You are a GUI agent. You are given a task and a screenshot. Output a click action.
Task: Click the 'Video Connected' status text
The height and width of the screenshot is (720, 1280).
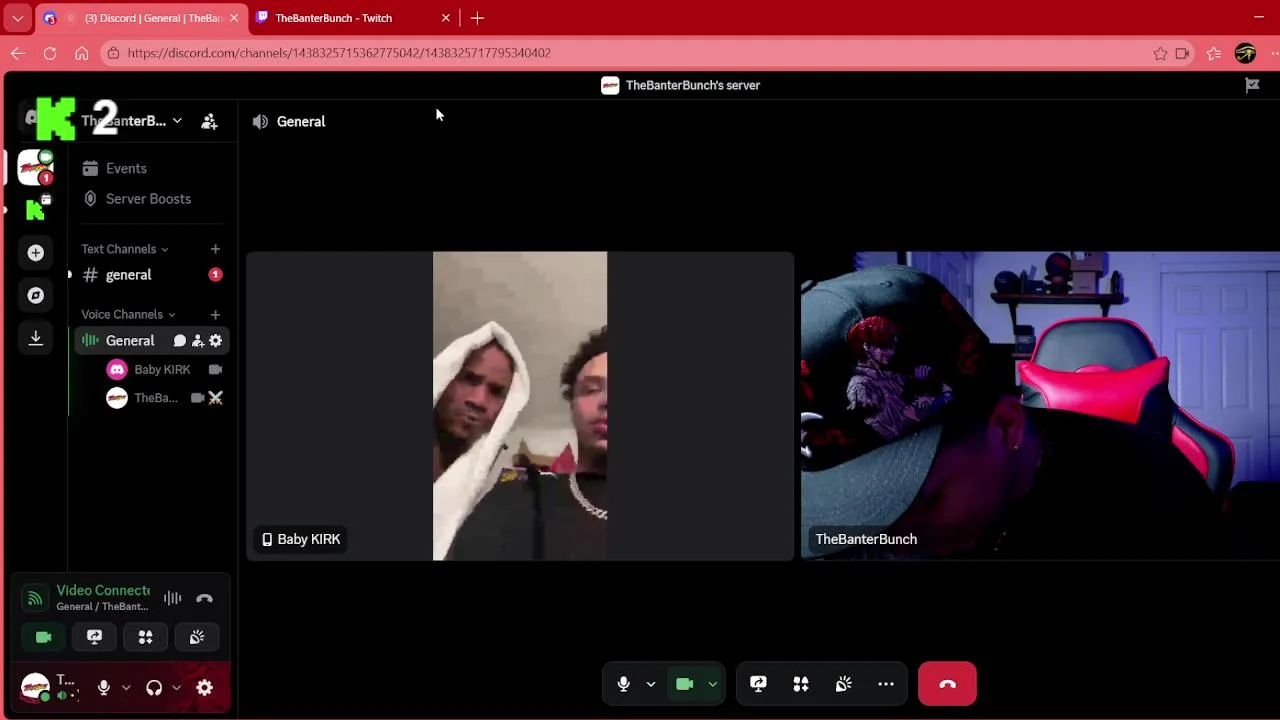point(103,590)
